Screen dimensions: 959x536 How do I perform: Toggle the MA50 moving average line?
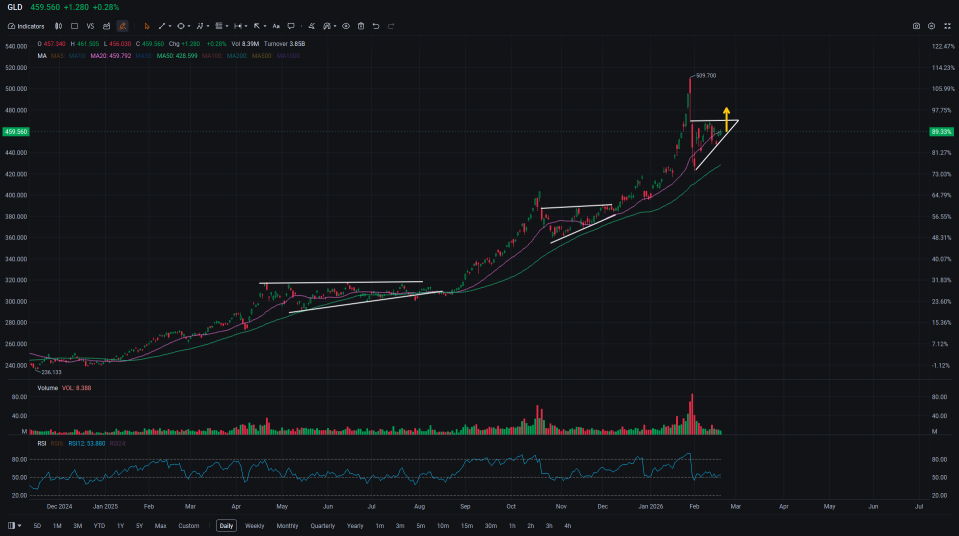[x=177, y=56]
